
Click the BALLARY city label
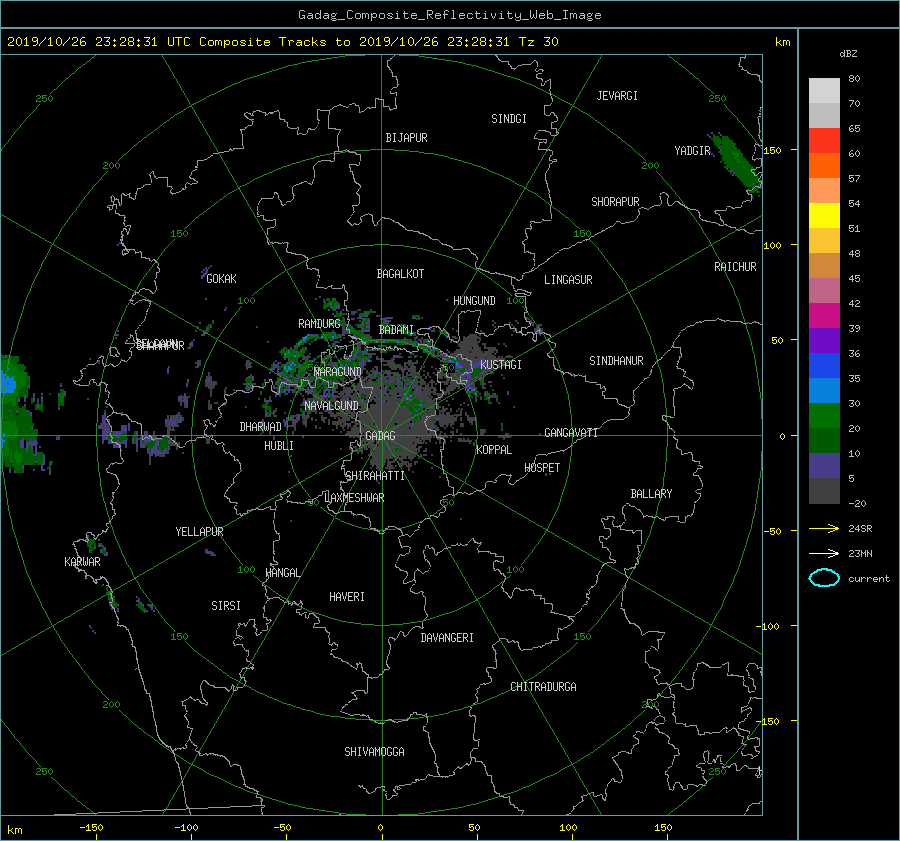point(651,494)
